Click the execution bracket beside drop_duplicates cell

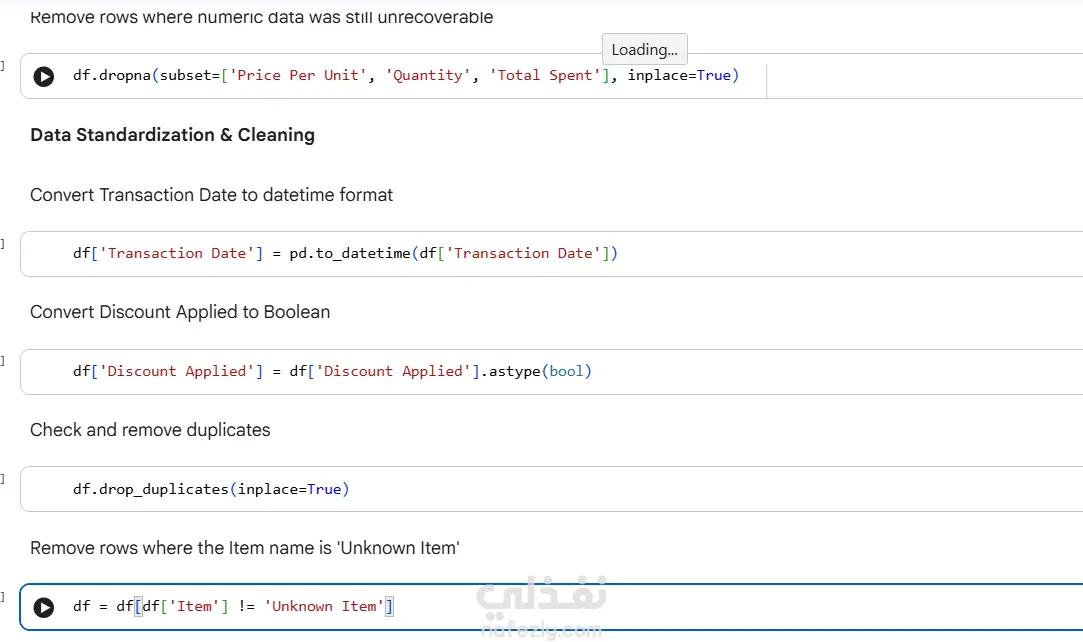point(3,479)
